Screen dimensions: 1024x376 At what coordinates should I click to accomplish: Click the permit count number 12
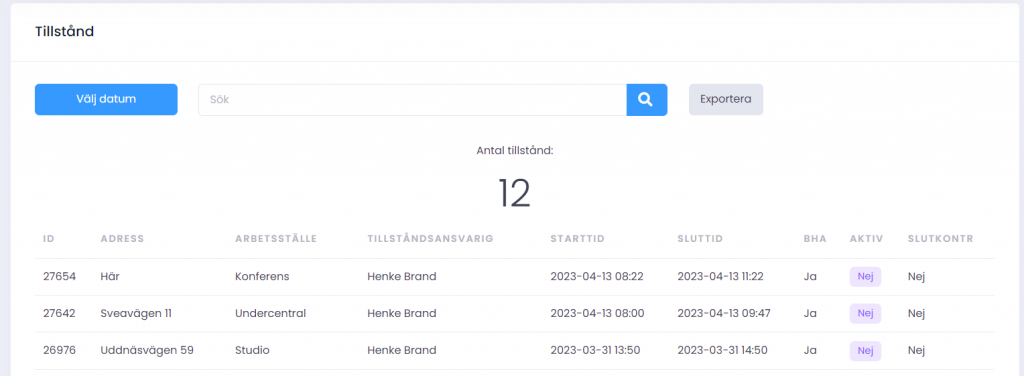[x=514, y=193]
